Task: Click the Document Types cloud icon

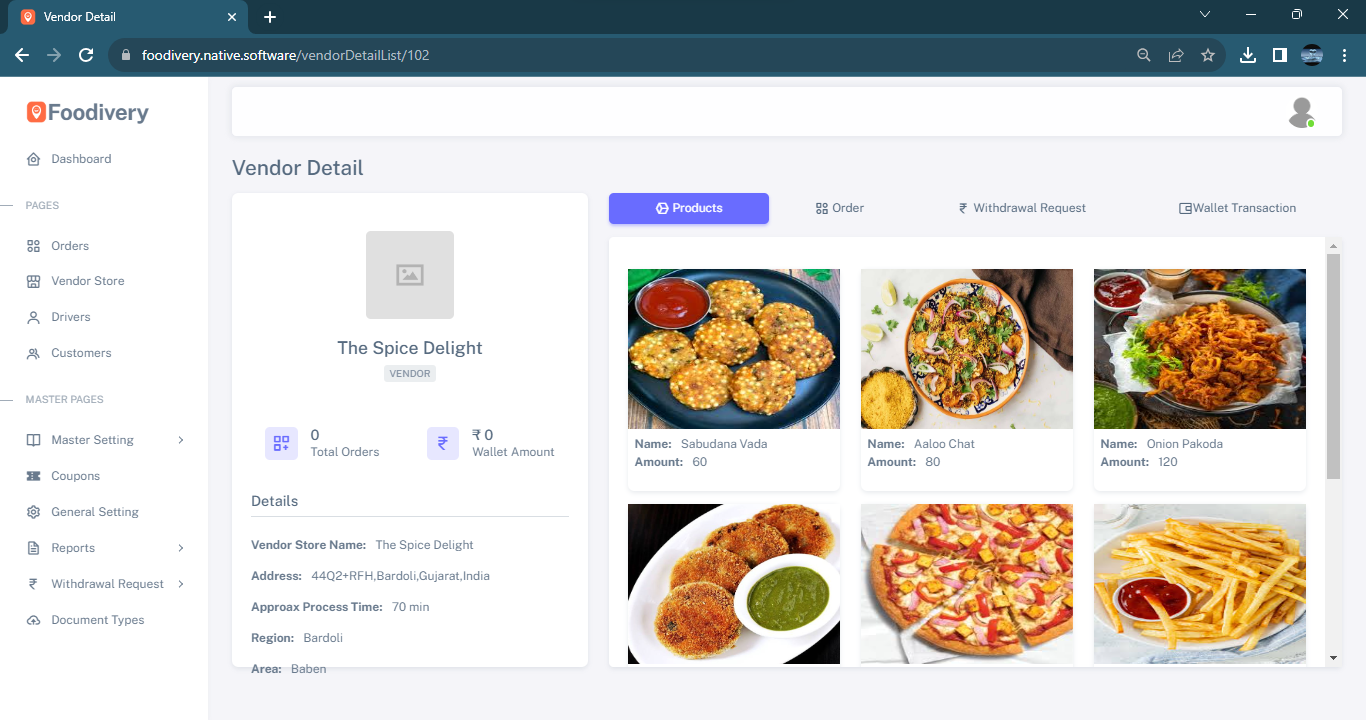Action: 33,621
